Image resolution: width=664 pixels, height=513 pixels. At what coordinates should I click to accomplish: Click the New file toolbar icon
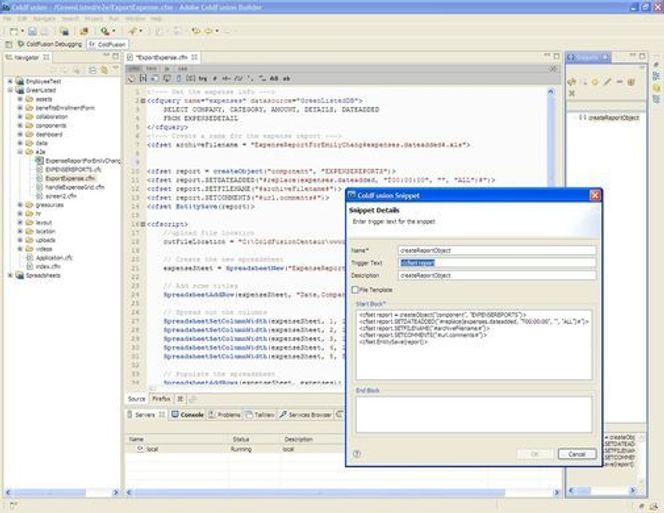(x=14, y=31)
